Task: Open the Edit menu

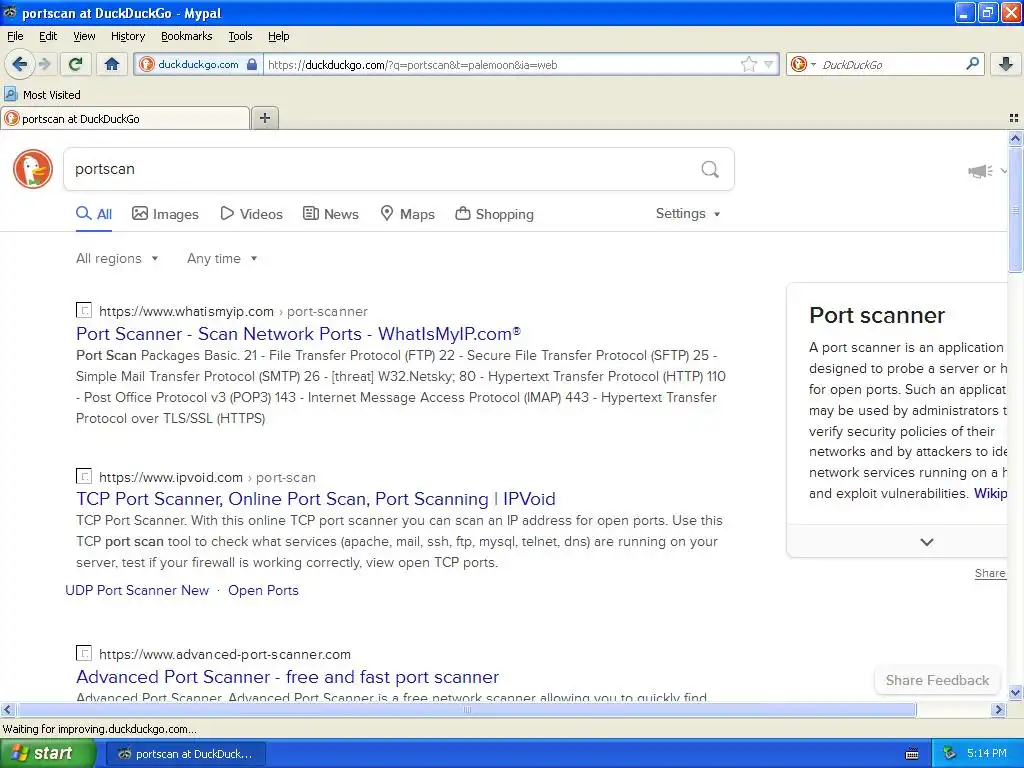Action: pyautogui.click(x=48, y=36)
